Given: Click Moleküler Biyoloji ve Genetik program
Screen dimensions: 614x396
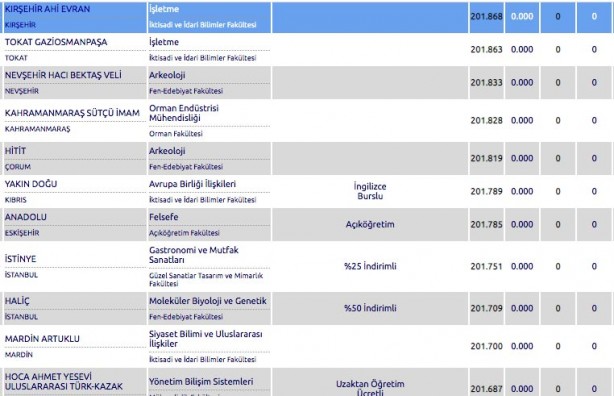Looking at the screenshot, I should (x=208, y=301).
